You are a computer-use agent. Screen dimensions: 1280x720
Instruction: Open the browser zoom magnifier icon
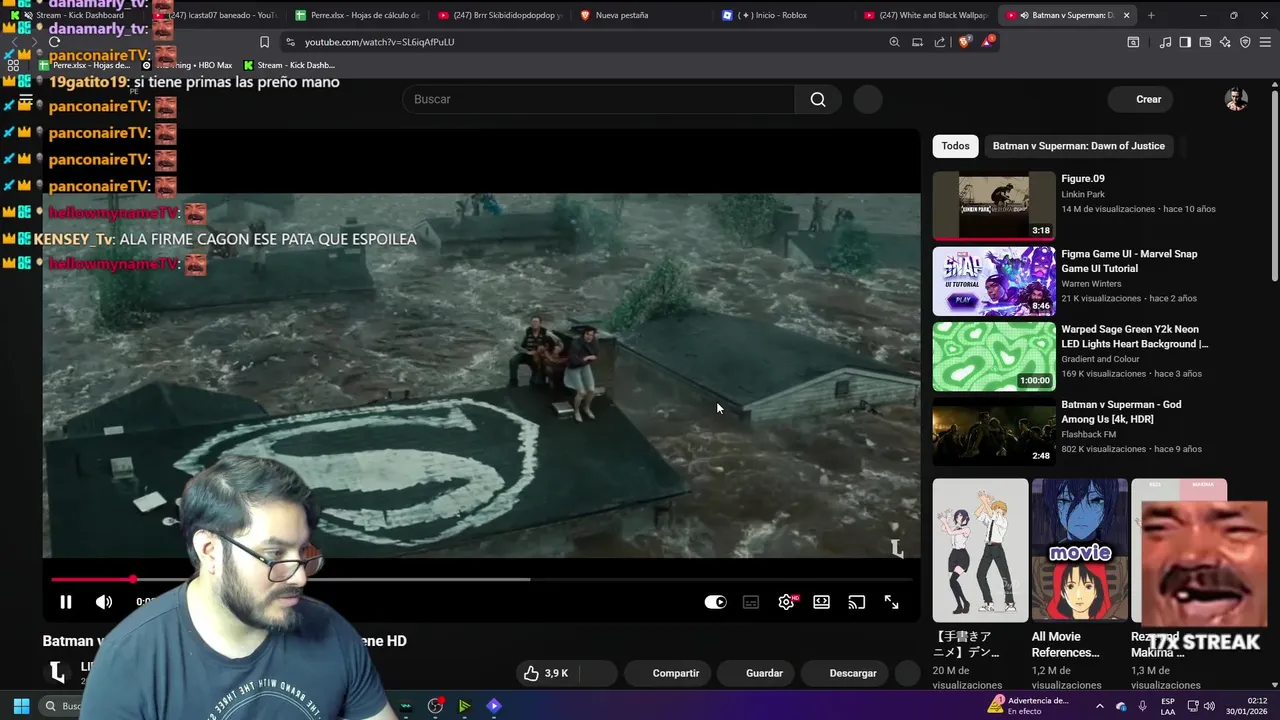point(894,42)
